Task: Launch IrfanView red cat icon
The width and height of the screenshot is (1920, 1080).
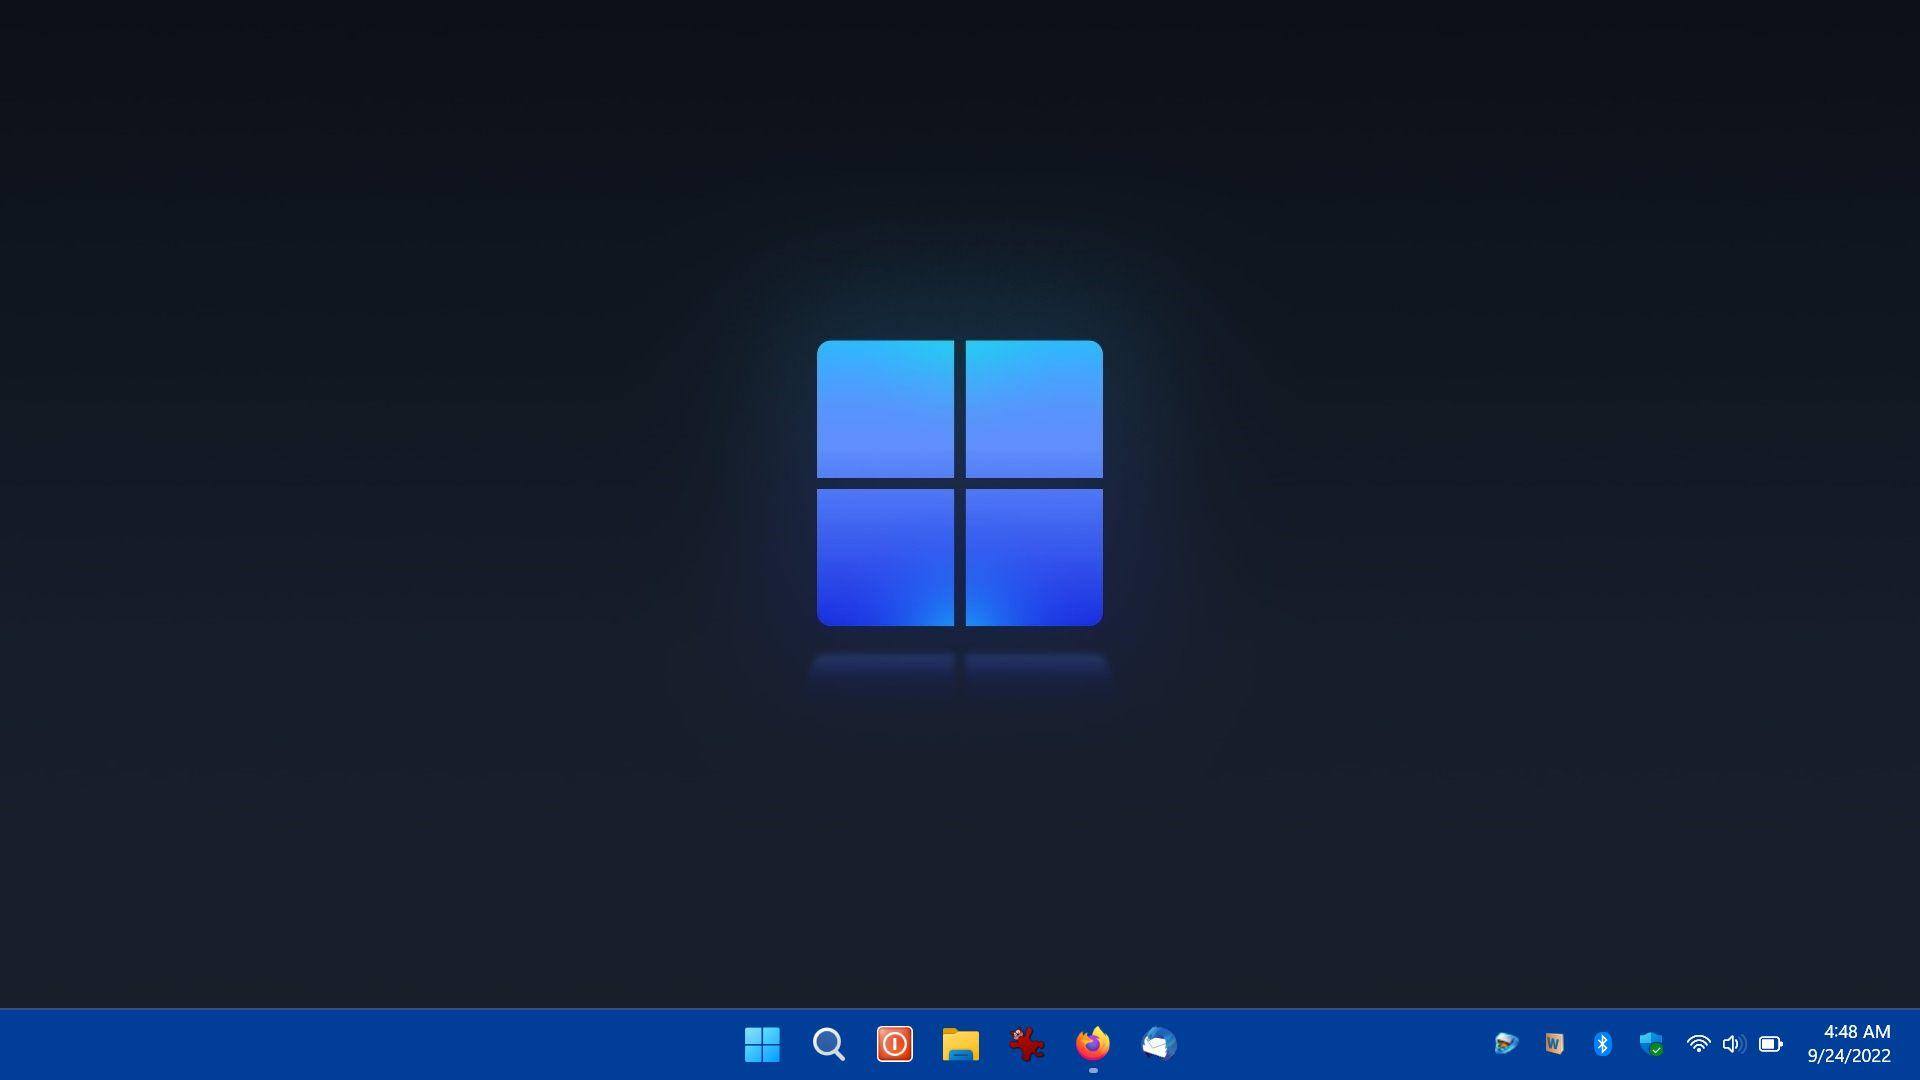Action: point(1026,1044)
